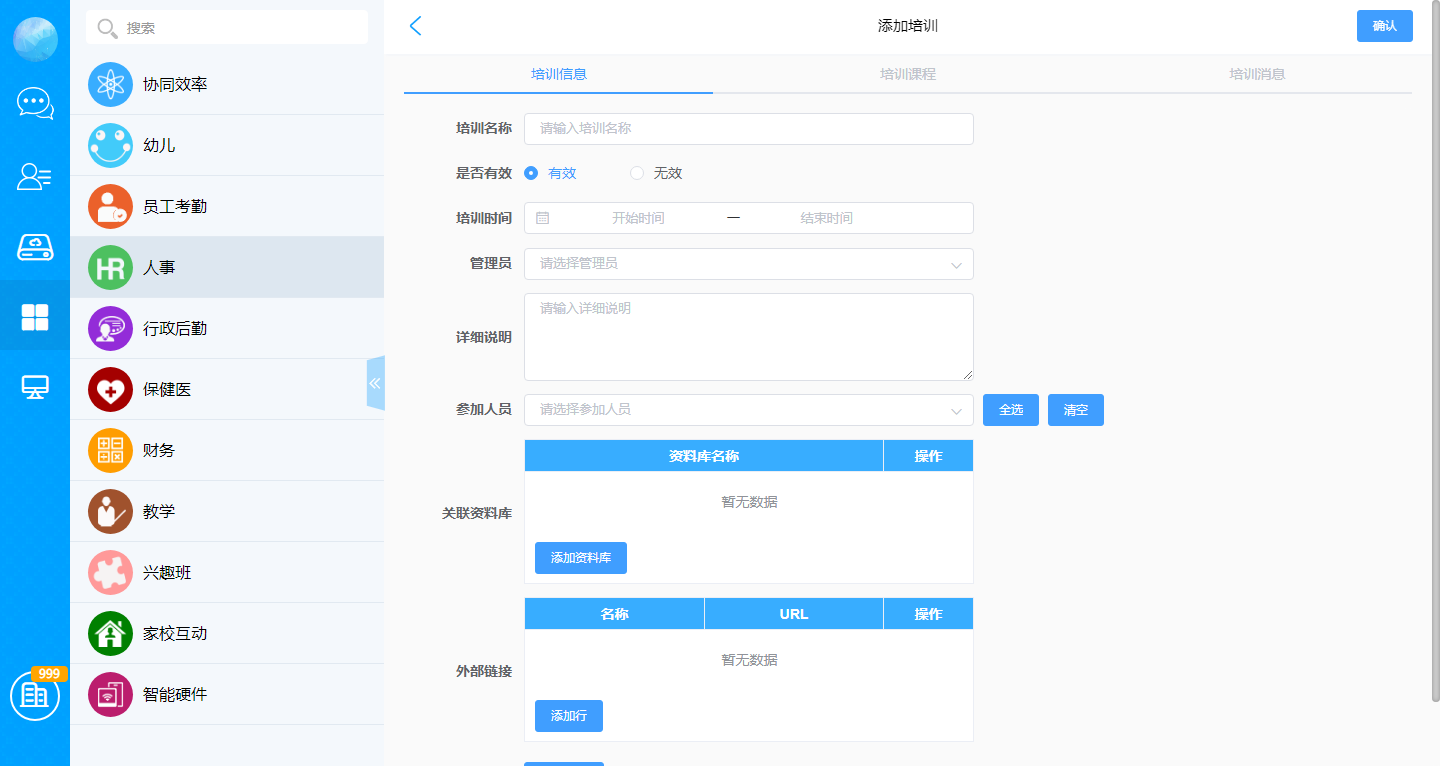Open 幼儿 smiley face icon
The width and height of the screenshot is (1440, 766).
110,146
